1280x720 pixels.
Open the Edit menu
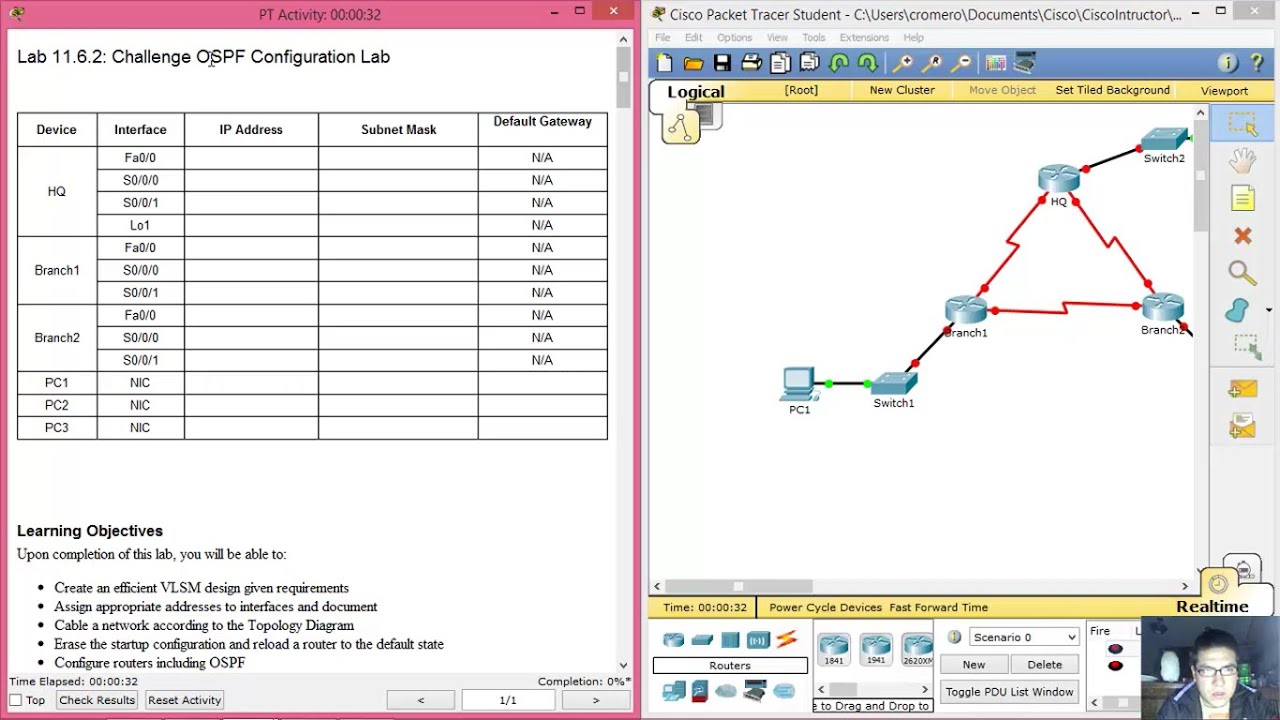[693, 37]
